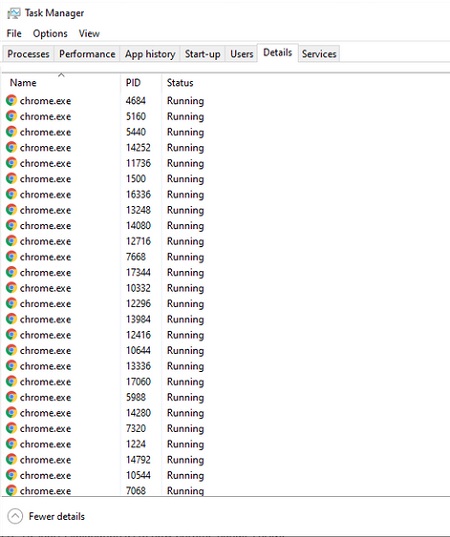Click the Task Manager title bar icon
Viewport: 450px width, 537px height.
(14, 13)
